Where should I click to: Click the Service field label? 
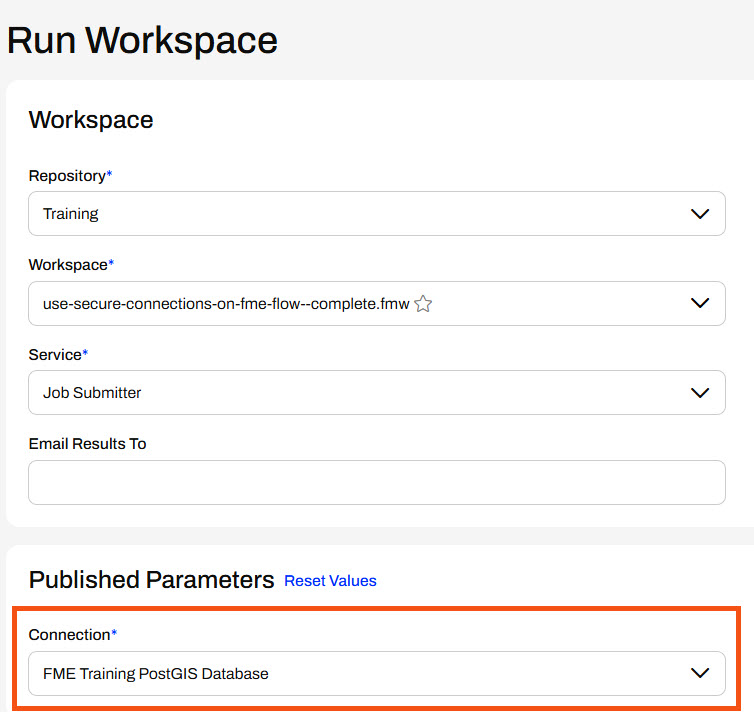pyautogui.click(x=55, y=355)
